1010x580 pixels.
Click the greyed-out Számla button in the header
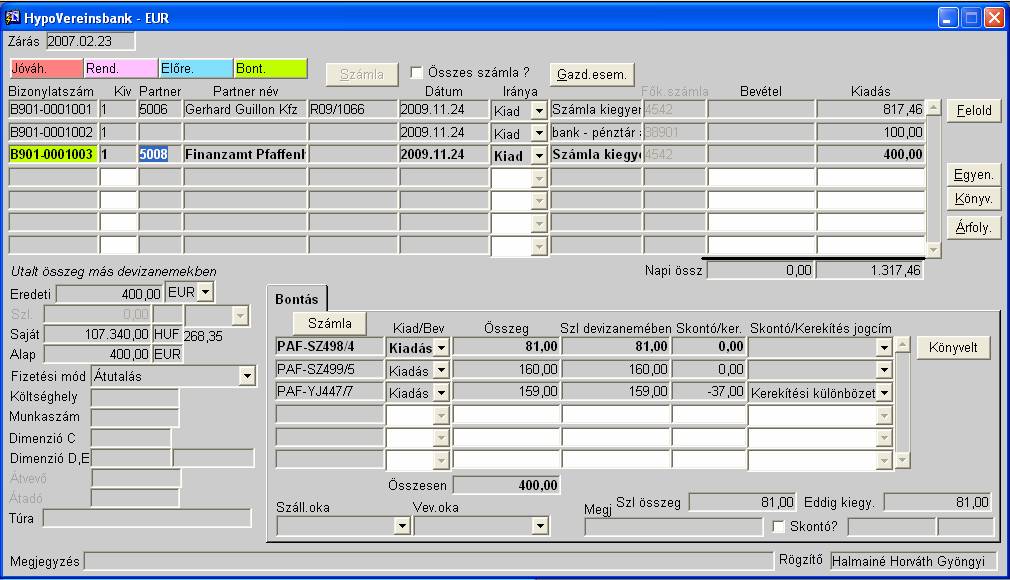tap(361, 74)
